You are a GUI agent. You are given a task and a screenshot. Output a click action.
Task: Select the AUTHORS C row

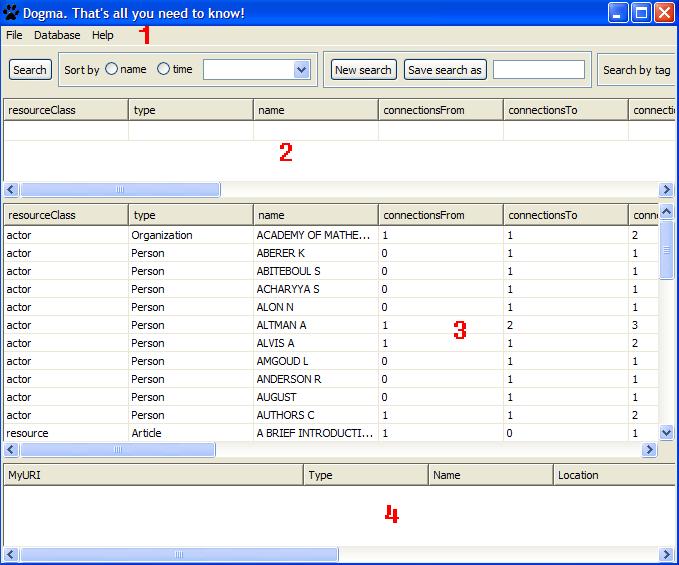331,415
